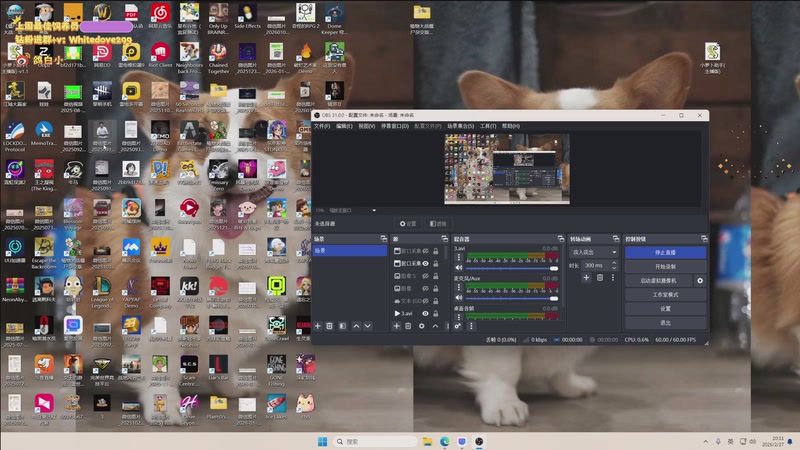Open virtual camera settings gear icon
The image size is (800, 450).
point(700,281)
